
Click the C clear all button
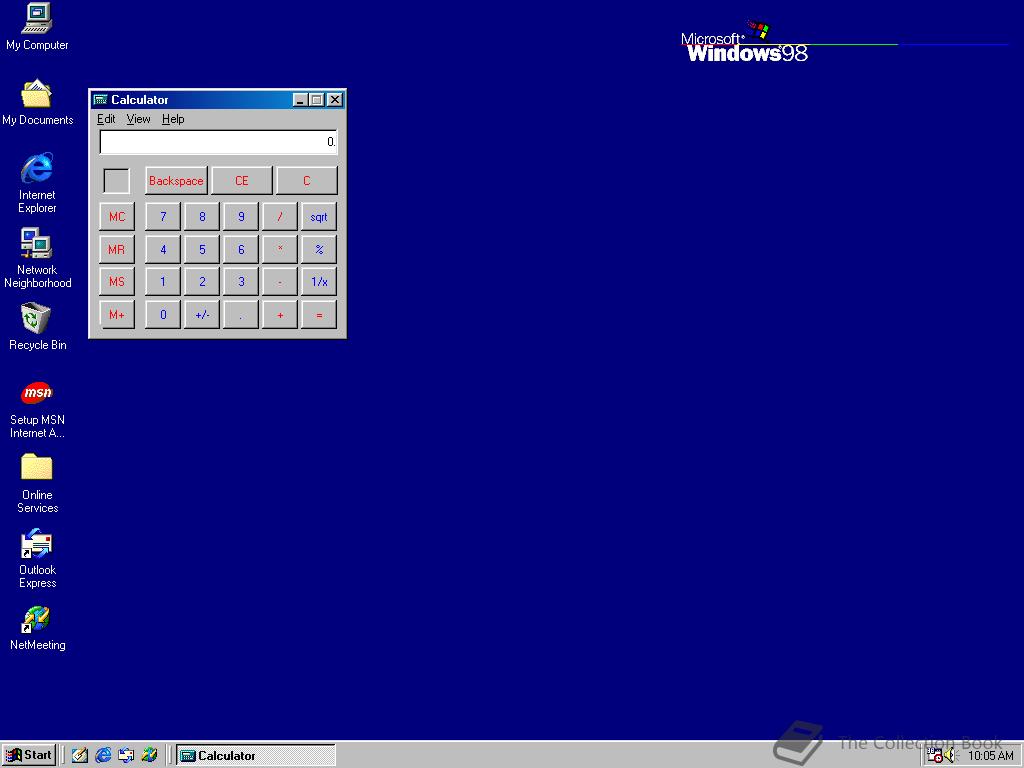pos(307,181)
